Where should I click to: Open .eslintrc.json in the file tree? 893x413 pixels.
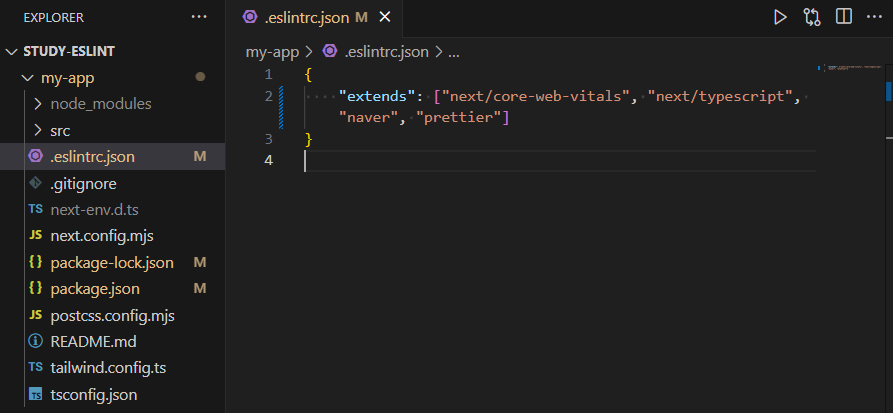point(112,157)
